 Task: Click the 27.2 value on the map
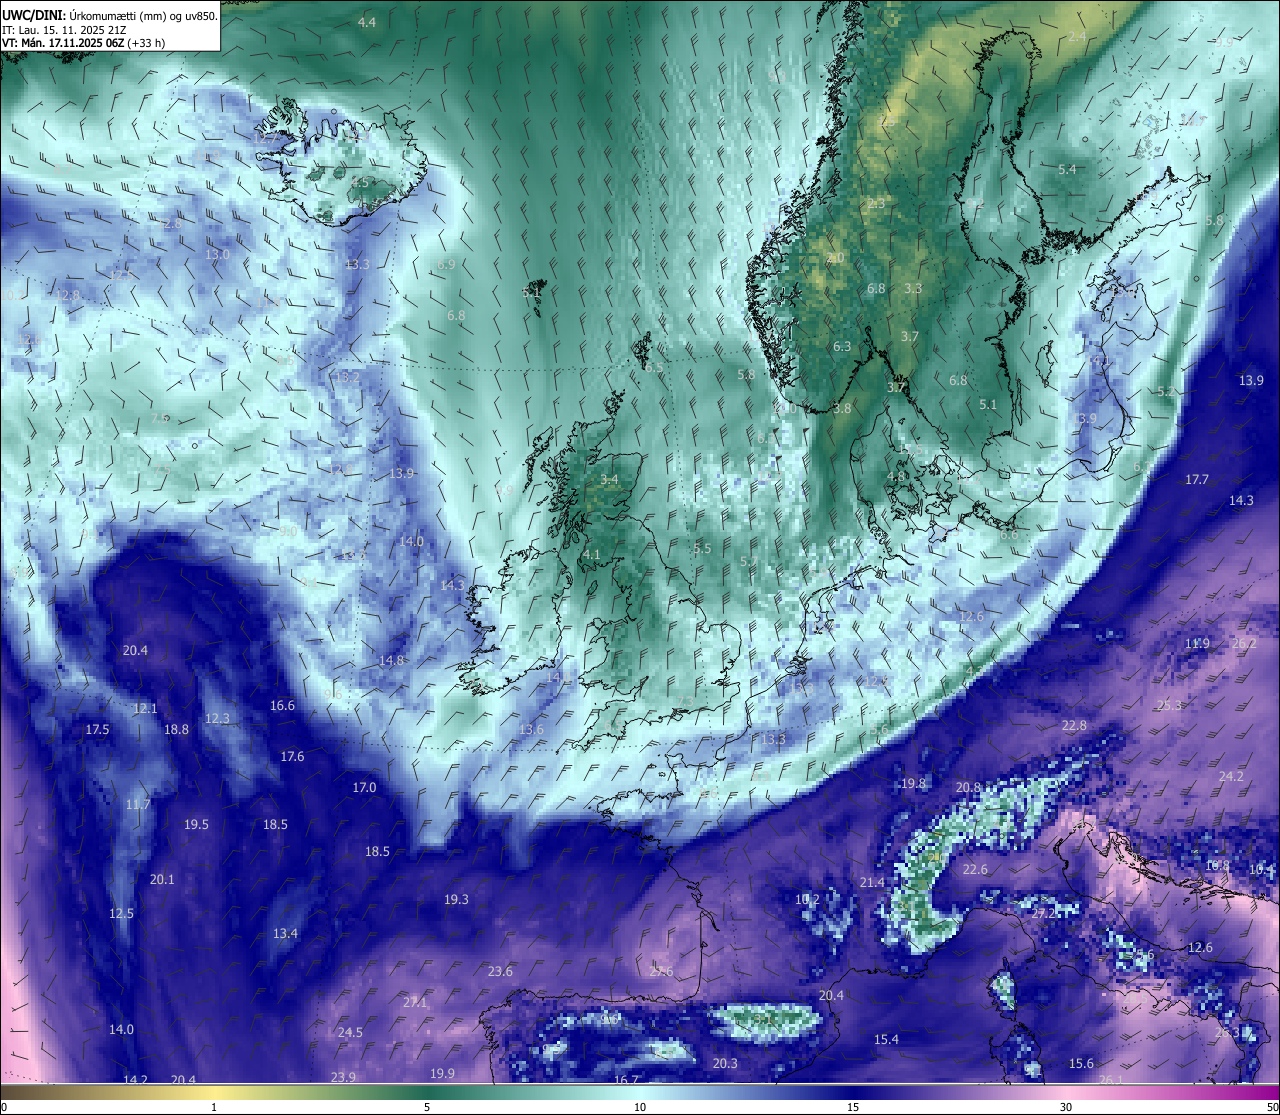(x=1044, y=914)
